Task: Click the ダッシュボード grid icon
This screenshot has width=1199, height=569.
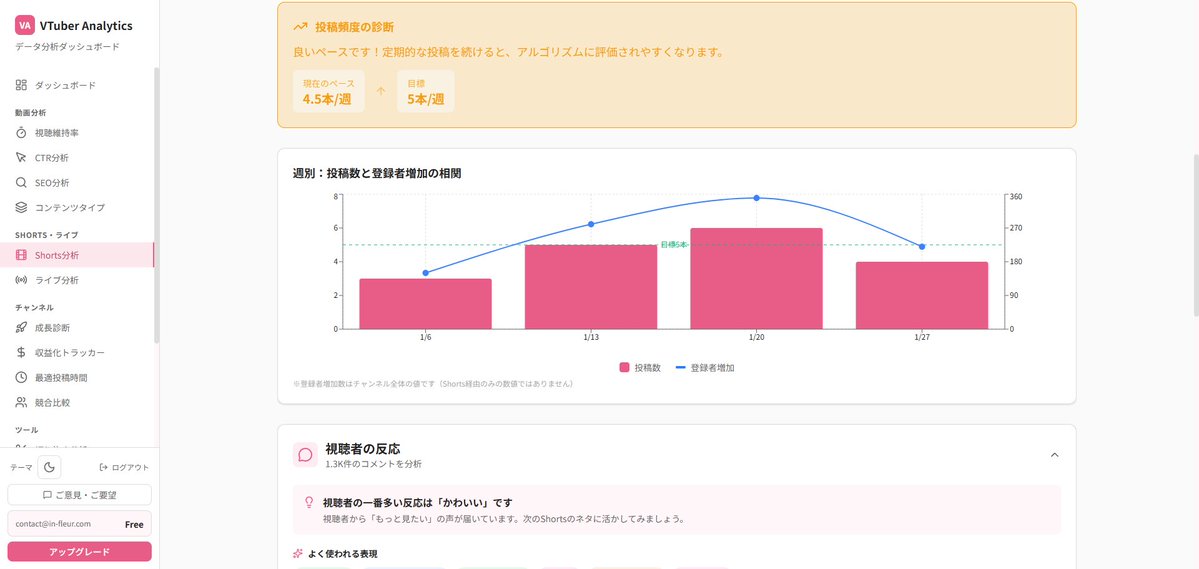Action: pos(21,85)
